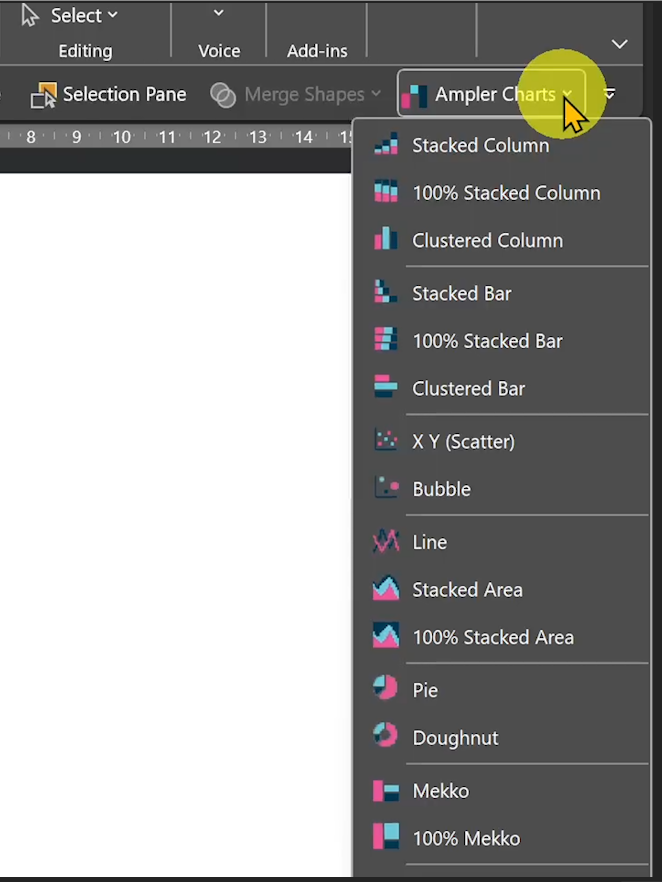The width and height of the screenshot is (662, 882).
Task: Click the Clustered Column chart icon
Action: (386, 240)
